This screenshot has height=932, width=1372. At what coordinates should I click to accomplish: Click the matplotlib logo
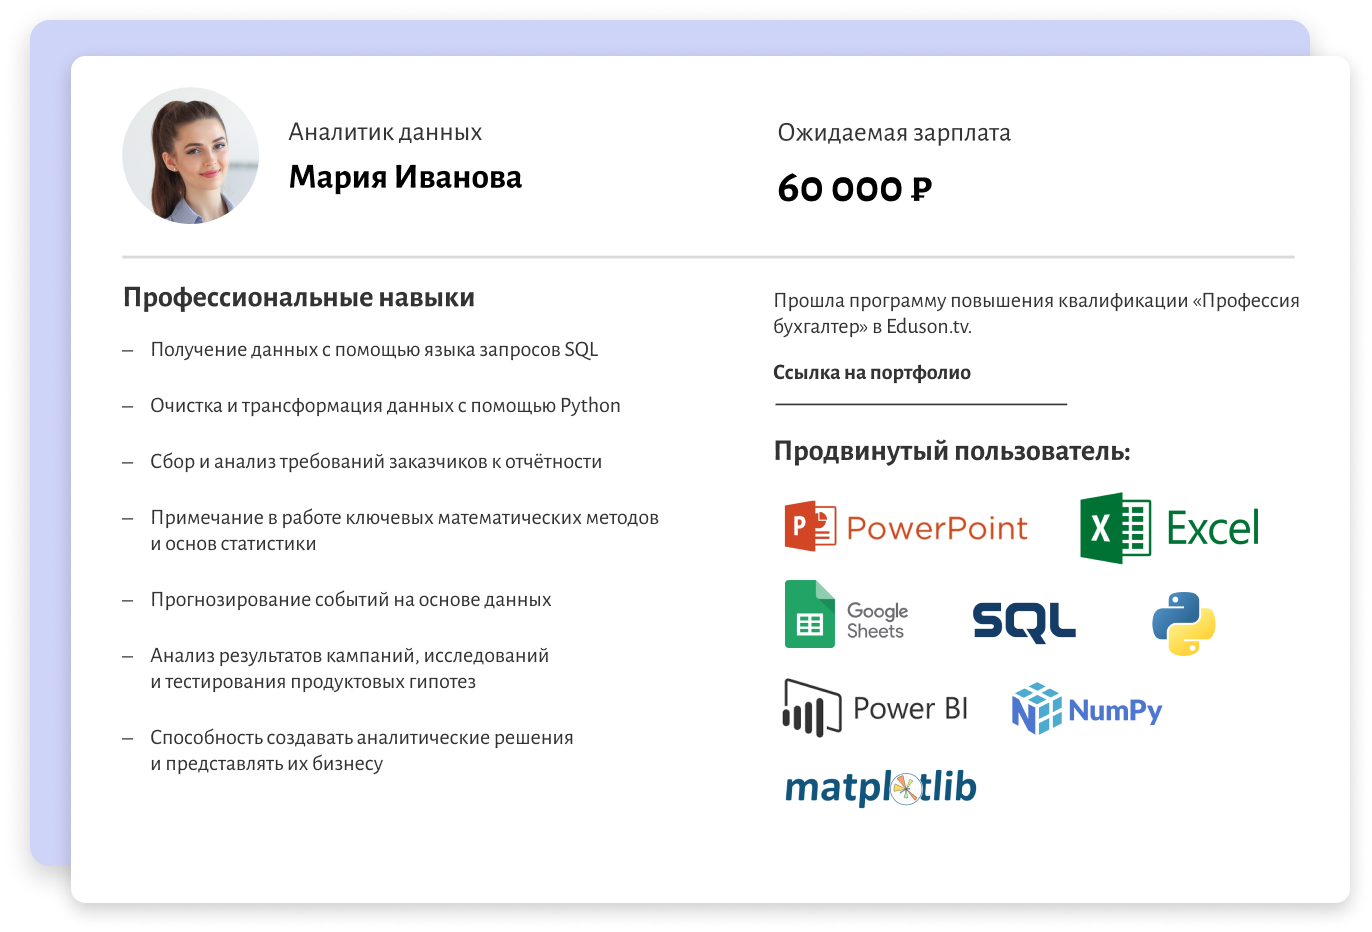coord(880,788)
